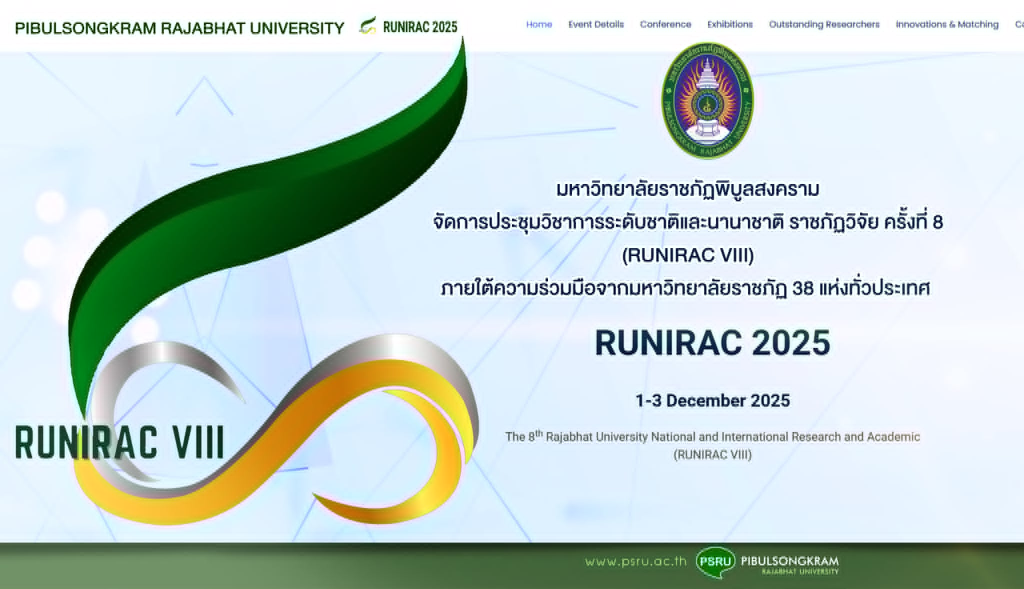1024x589 pixels.
Task: Click the partially visible rightmost navigation item
Action: click(x=1019, y=24)
